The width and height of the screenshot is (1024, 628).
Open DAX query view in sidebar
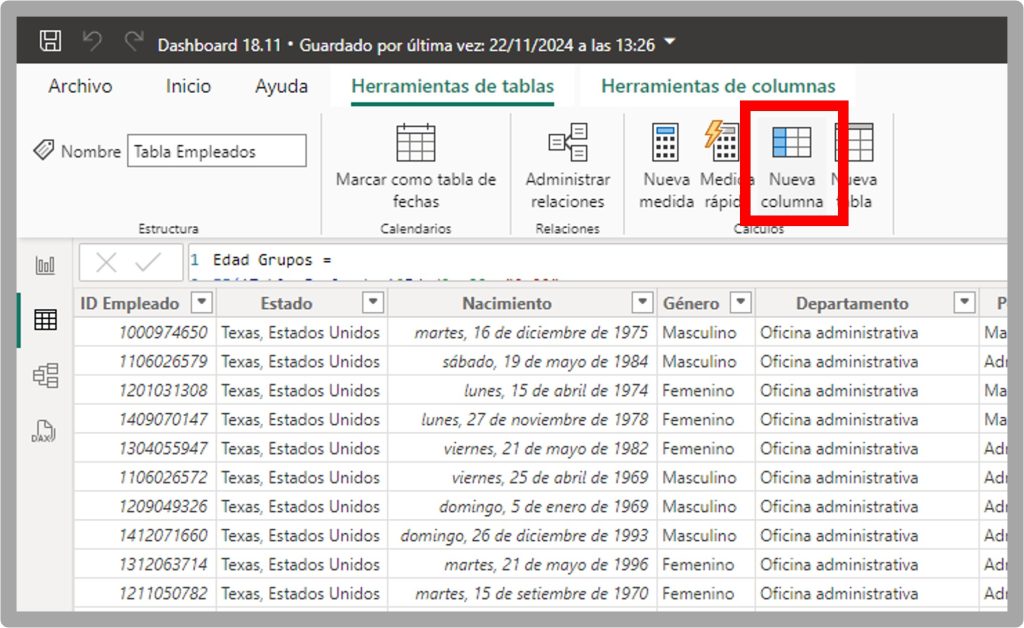tap(45, 431)
